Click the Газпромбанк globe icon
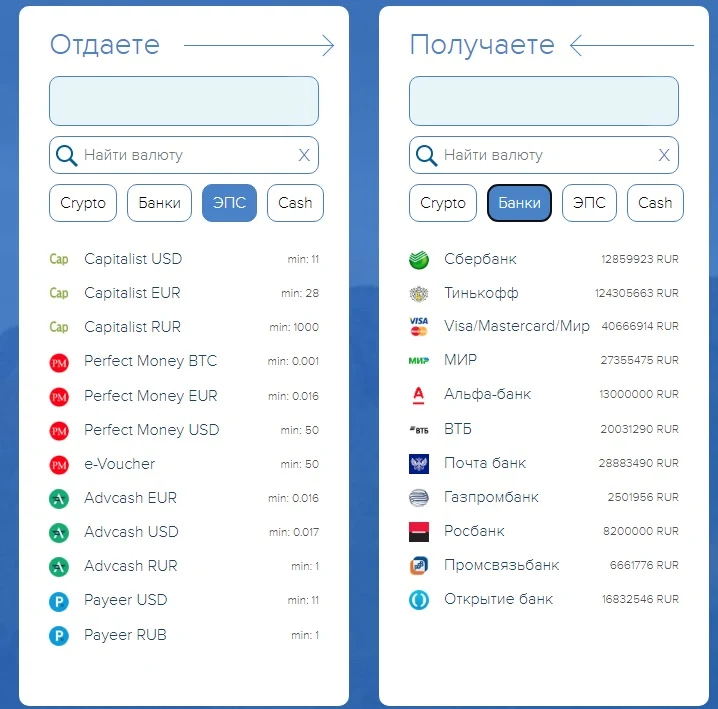Screen dimensions: 718x709 (419, 497)
